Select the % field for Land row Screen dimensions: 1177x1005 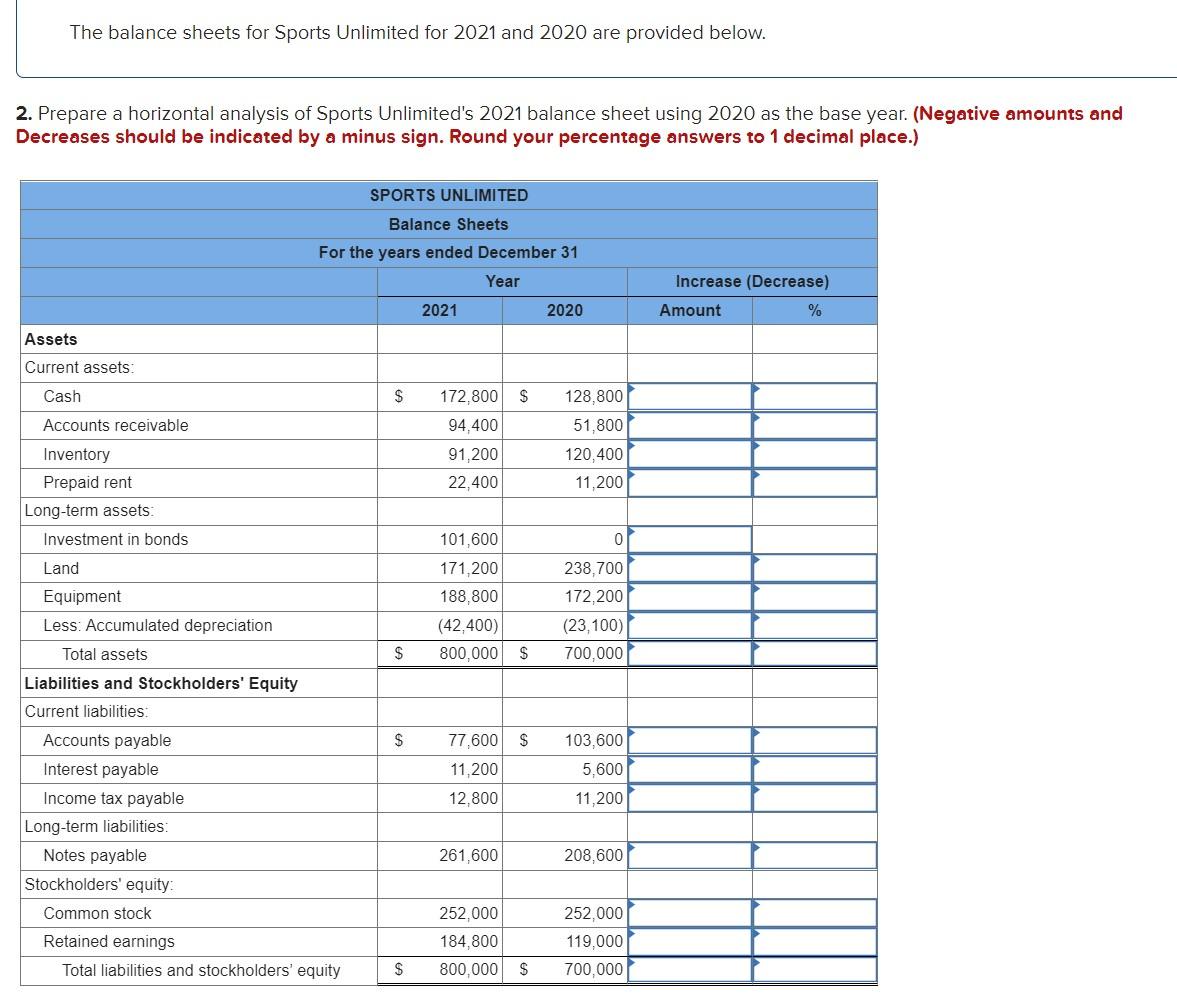point(813,568)
